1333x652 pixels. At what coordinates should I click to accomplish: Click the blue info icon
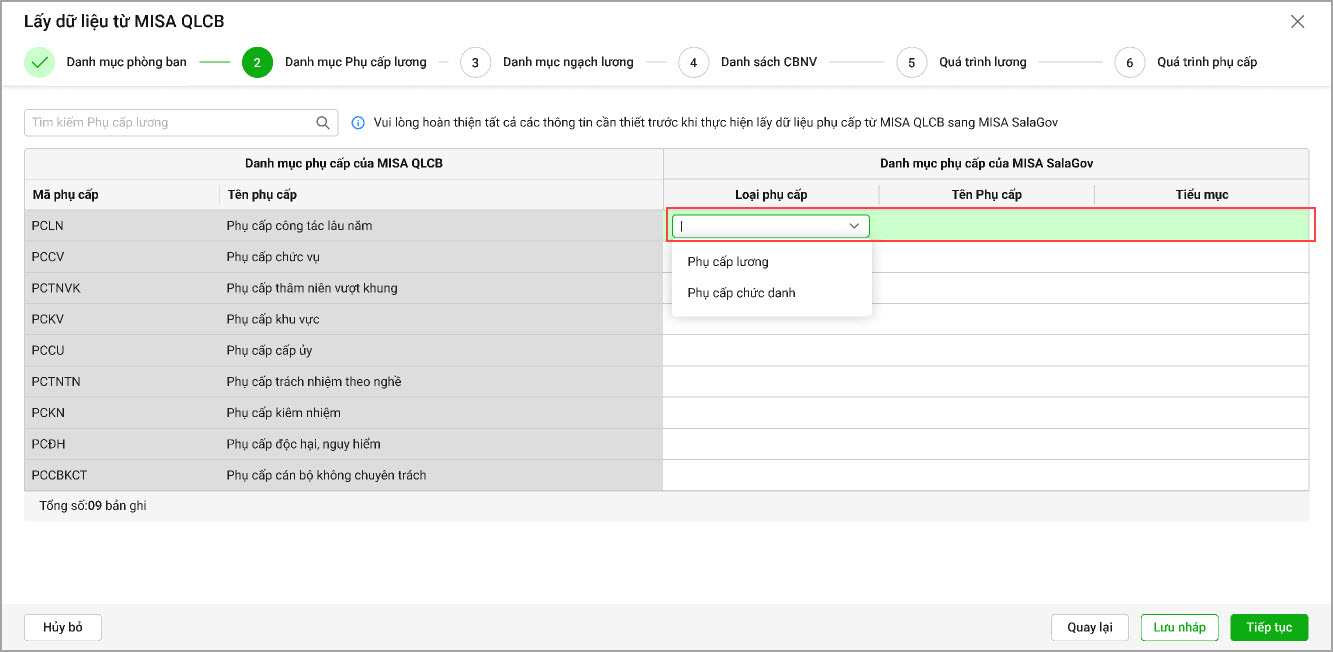(358, 123)
